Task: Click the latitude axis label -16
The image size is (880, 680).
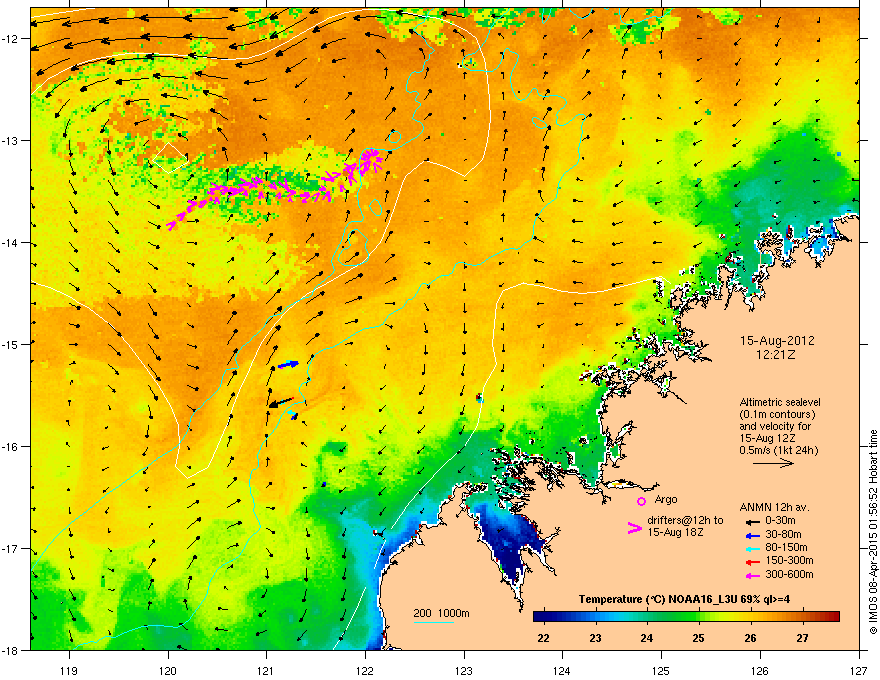Action: click(x=11, y=447)
